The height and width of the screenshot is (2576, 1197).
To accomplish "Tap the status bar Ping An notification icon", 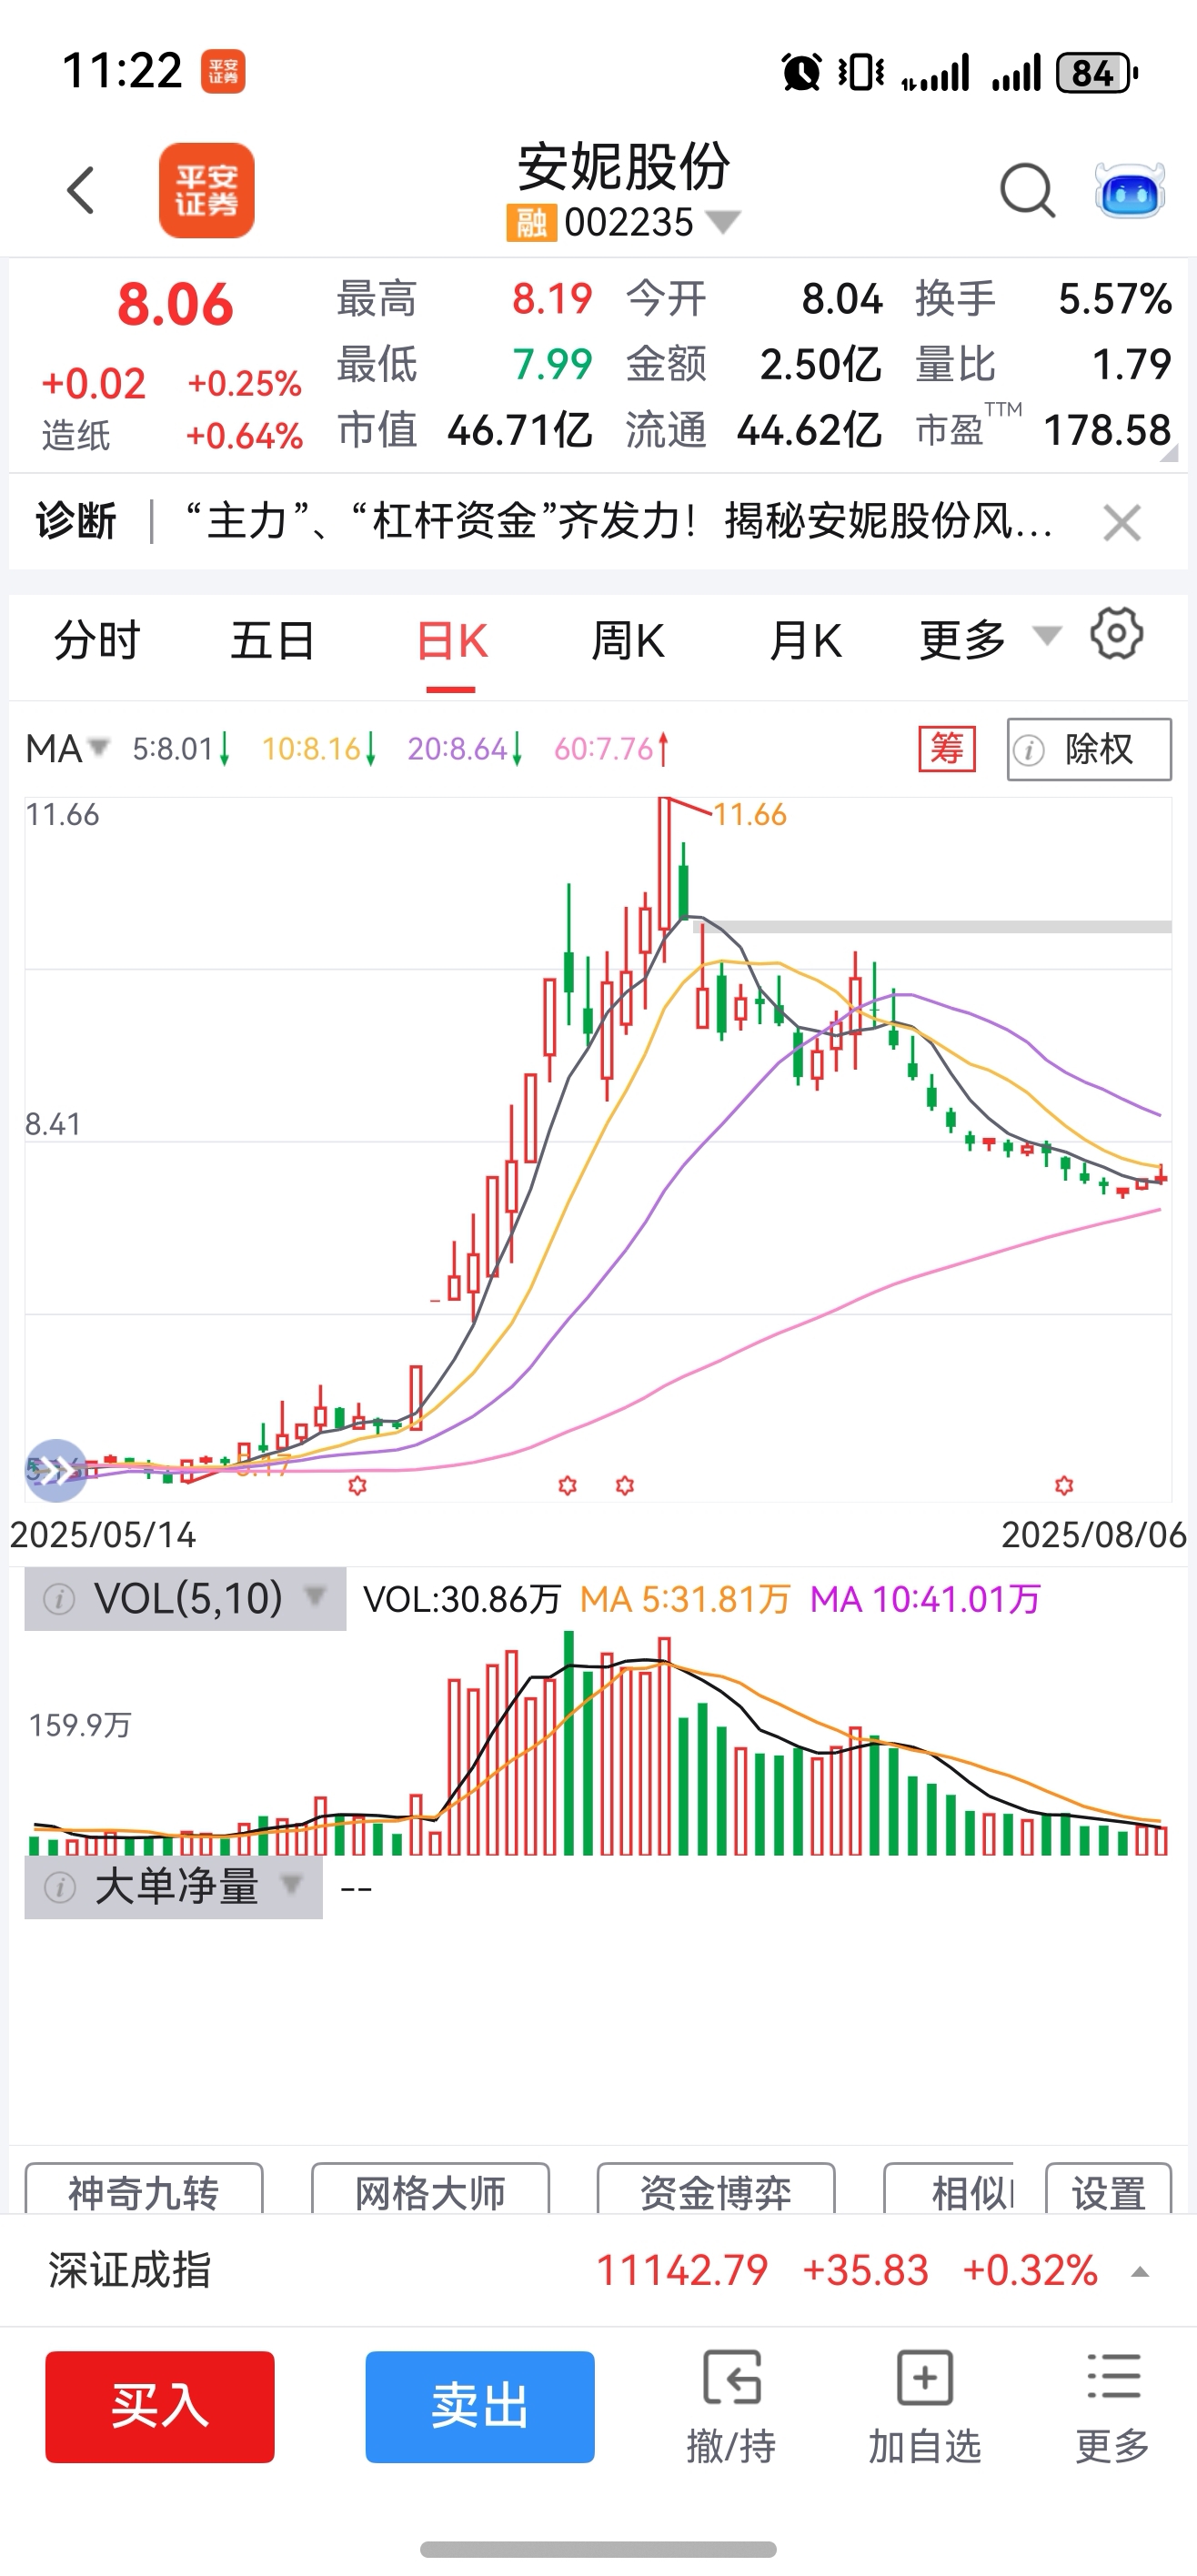I will pos(222,72).
